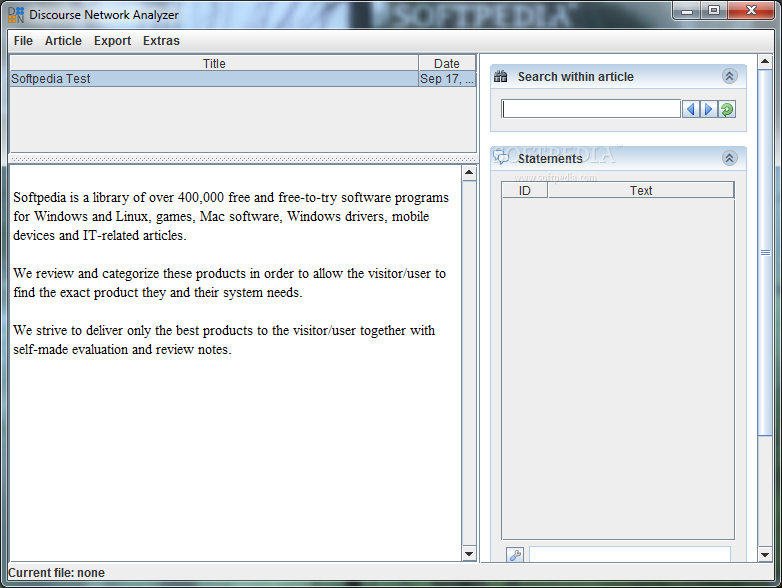782x588 pixels.
Task: Click article text scrollbar down arrow
Action: coord(469,554)
